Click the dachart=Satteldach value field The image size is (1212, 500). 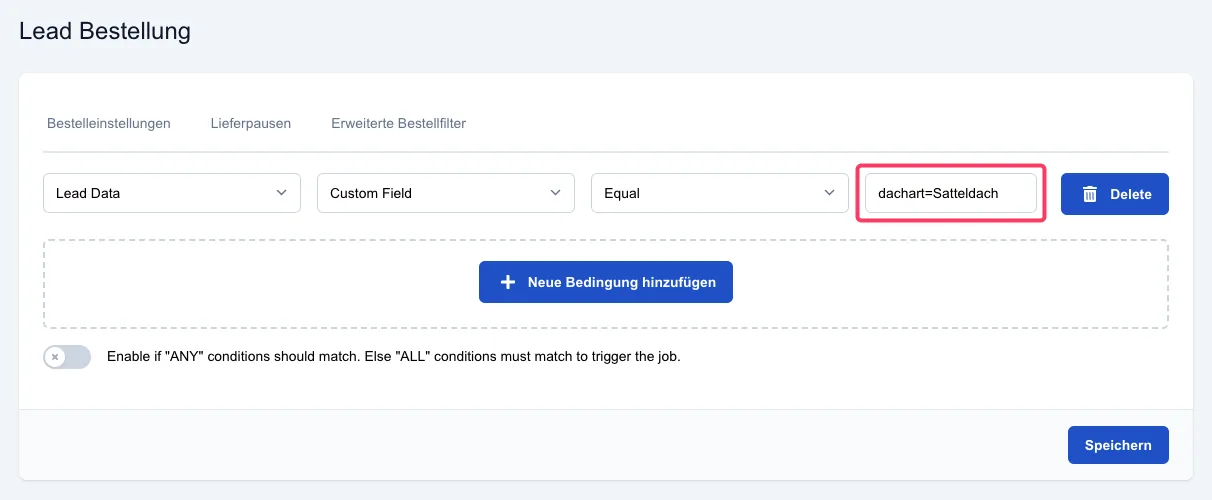951,193
